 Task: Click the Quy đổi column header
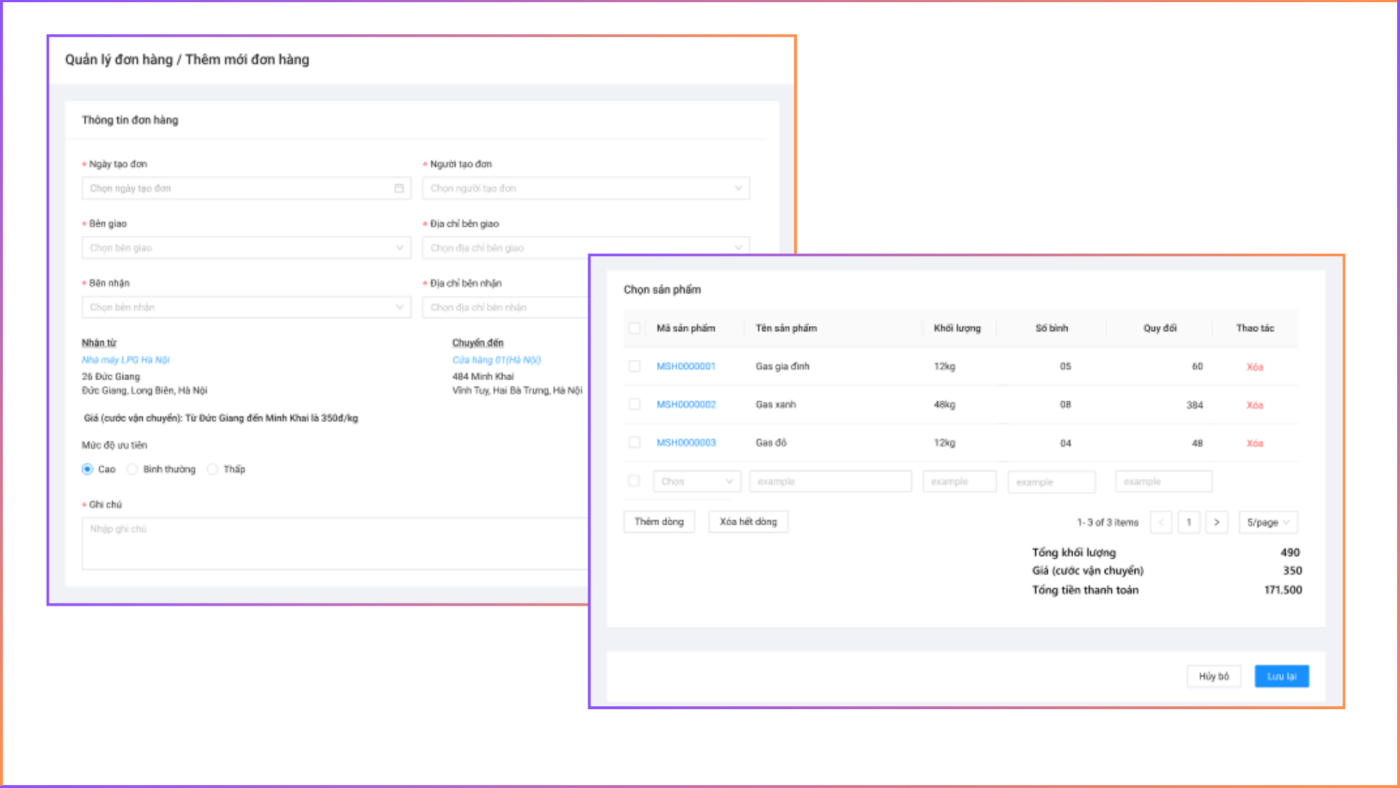coord(1160,328)
